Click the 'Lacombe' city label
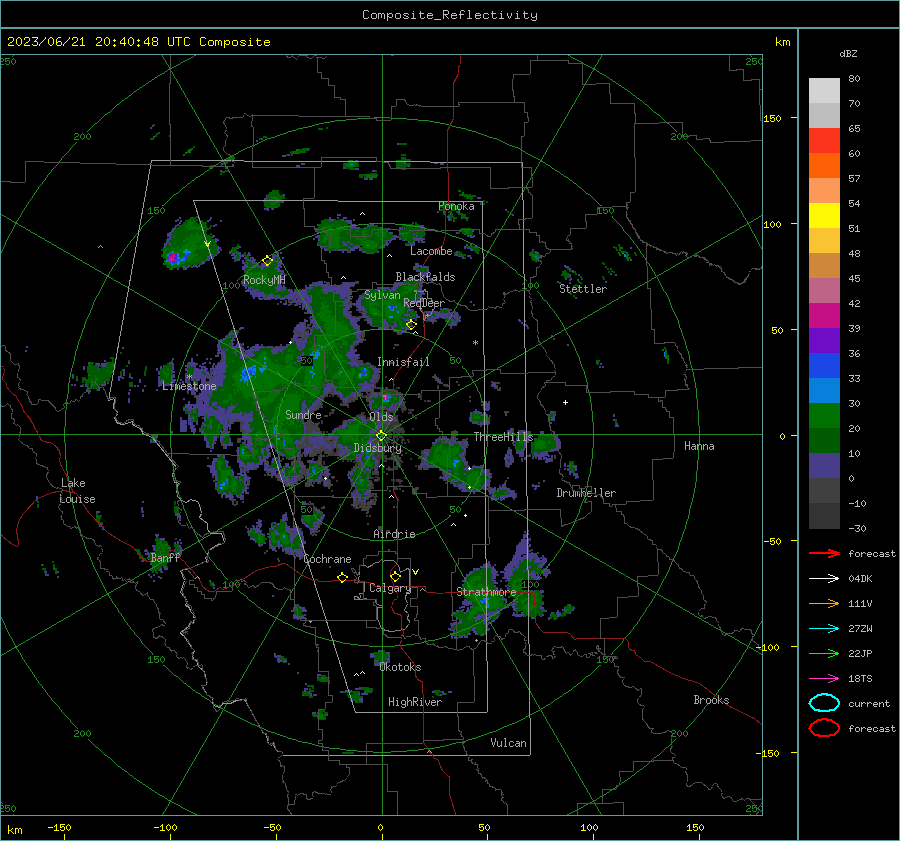900x841 pixels. click(431, 251)
